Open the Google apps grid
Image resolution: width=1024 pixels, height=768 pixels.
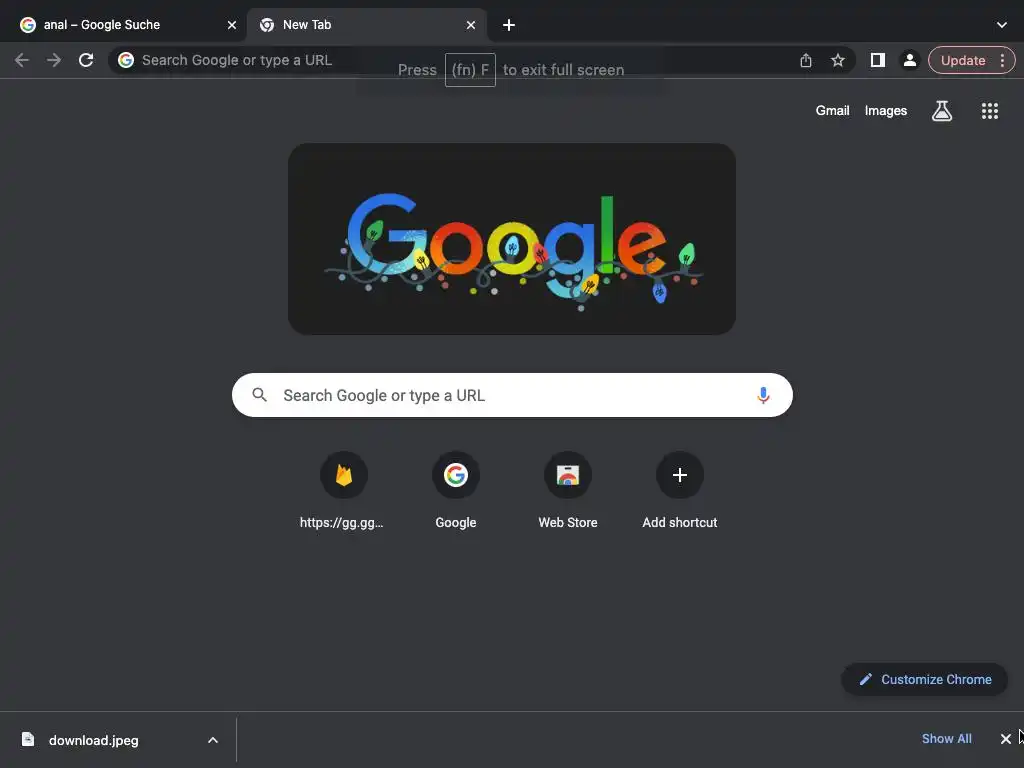(990, 111)
